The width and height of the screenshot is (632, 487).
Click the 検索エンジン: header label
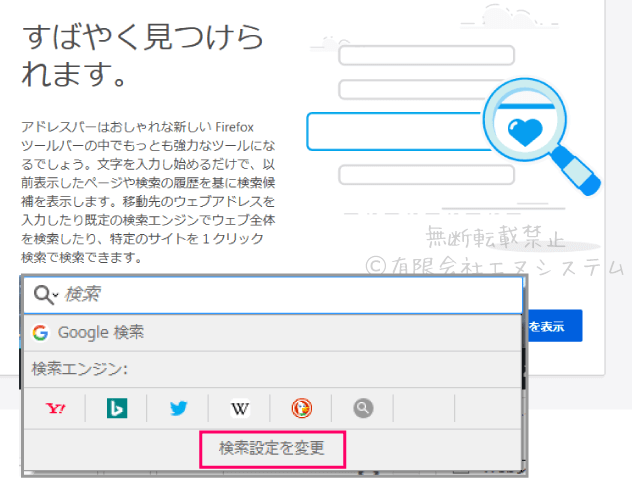tap(80, 369)
